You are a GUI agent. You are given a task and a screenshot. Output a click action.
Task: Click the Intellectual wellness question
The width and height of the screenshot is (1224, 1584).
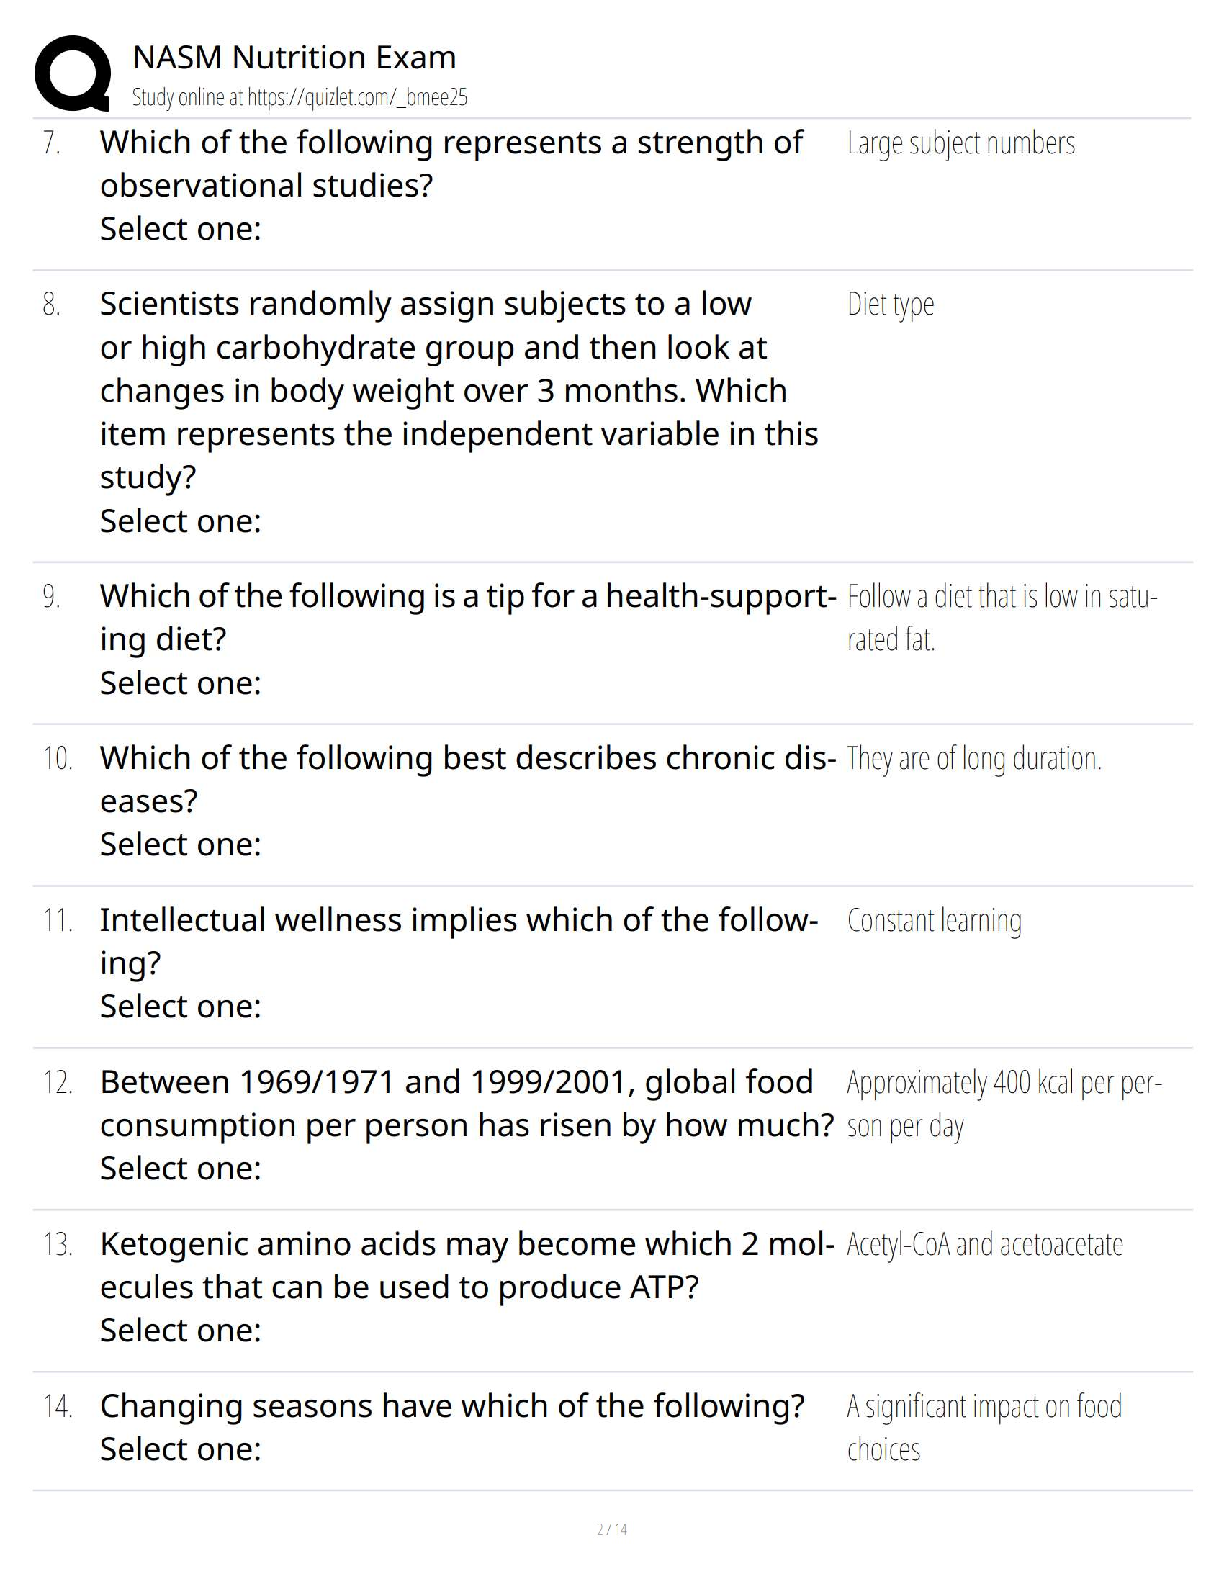[458, 941]
